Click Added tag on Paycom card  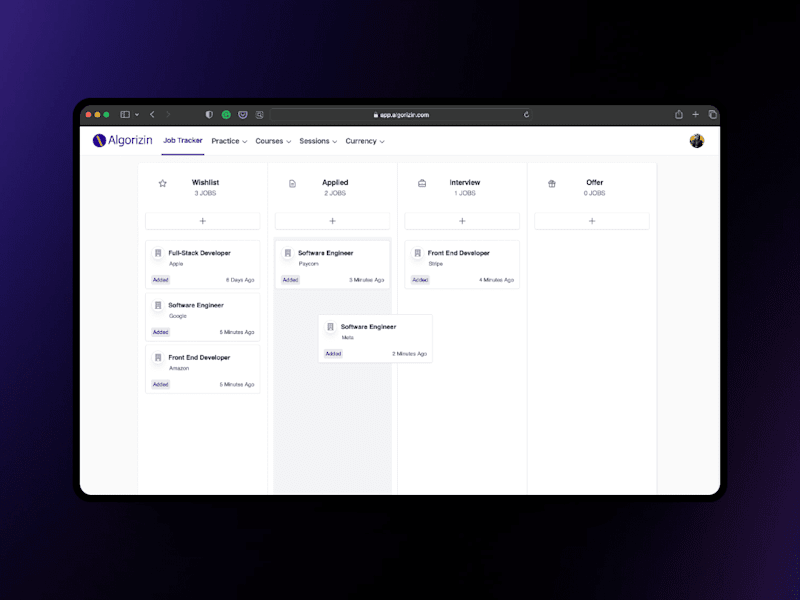tap(290, 280)
